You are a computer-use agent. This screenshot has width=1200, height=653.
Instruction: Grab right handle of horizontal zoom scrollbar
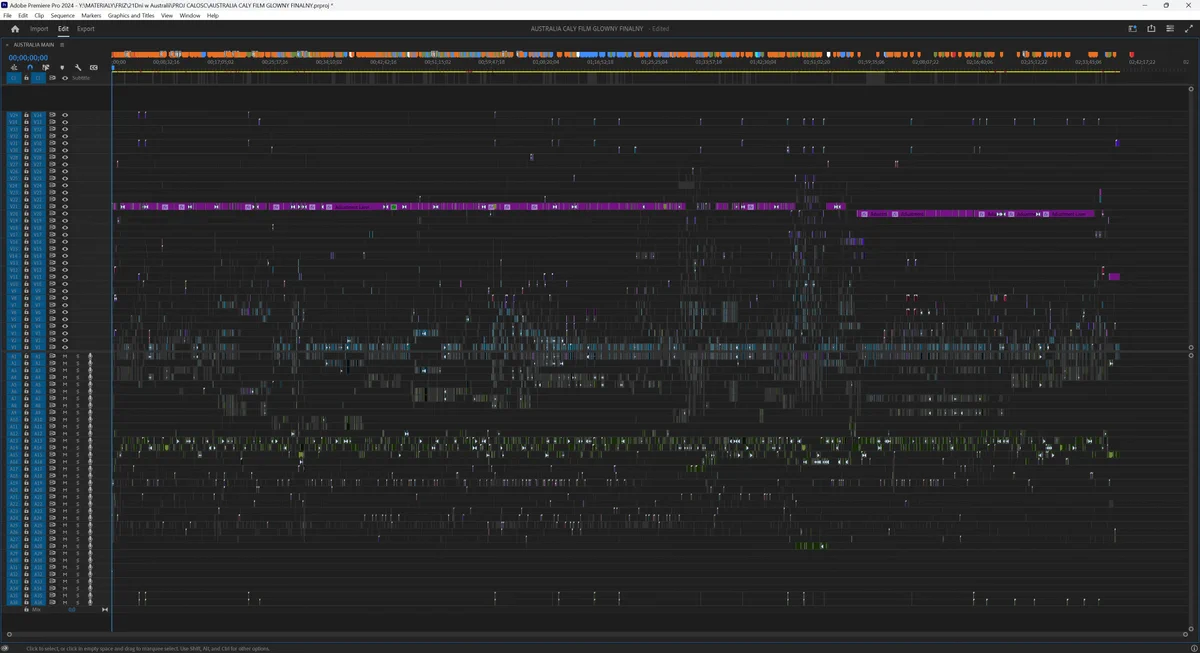pyautogui.click(x=1187, y=634)
